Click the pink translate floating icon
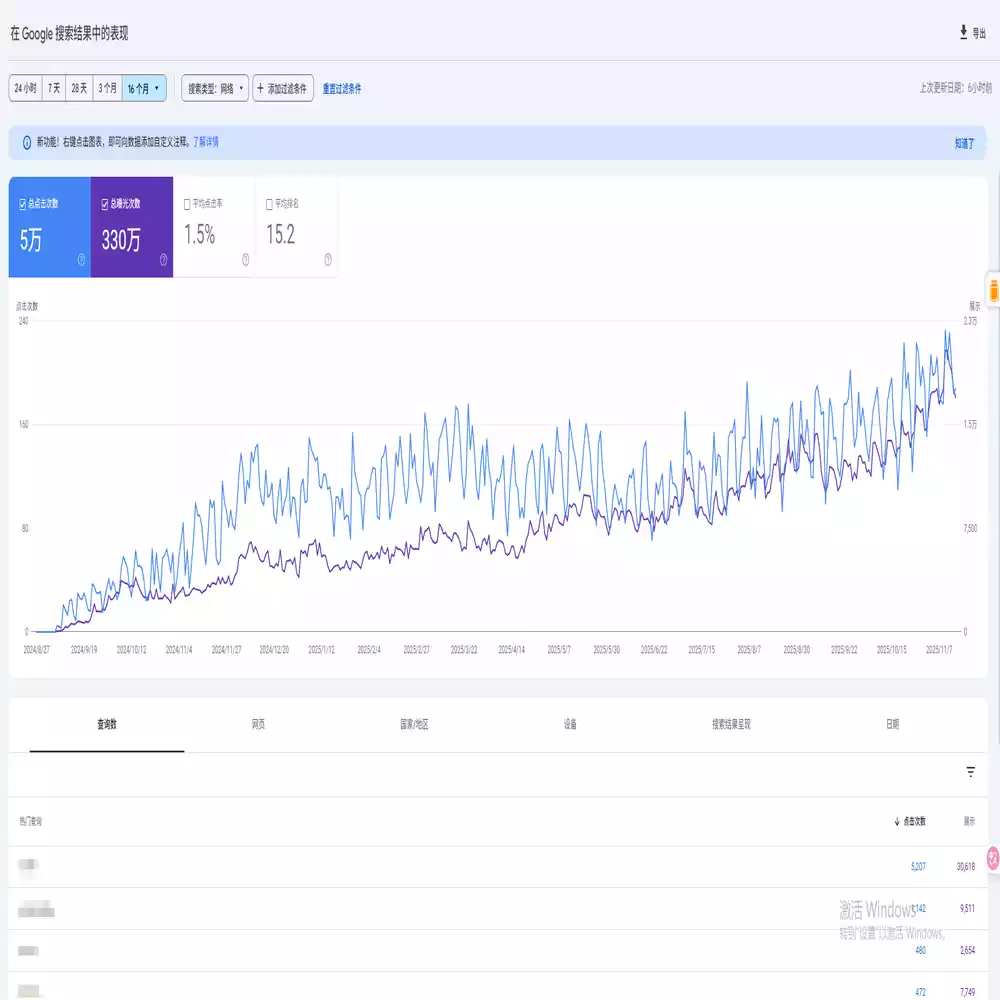The width and height of the screenshot is (1000, 1000). (x=993, y=857)
